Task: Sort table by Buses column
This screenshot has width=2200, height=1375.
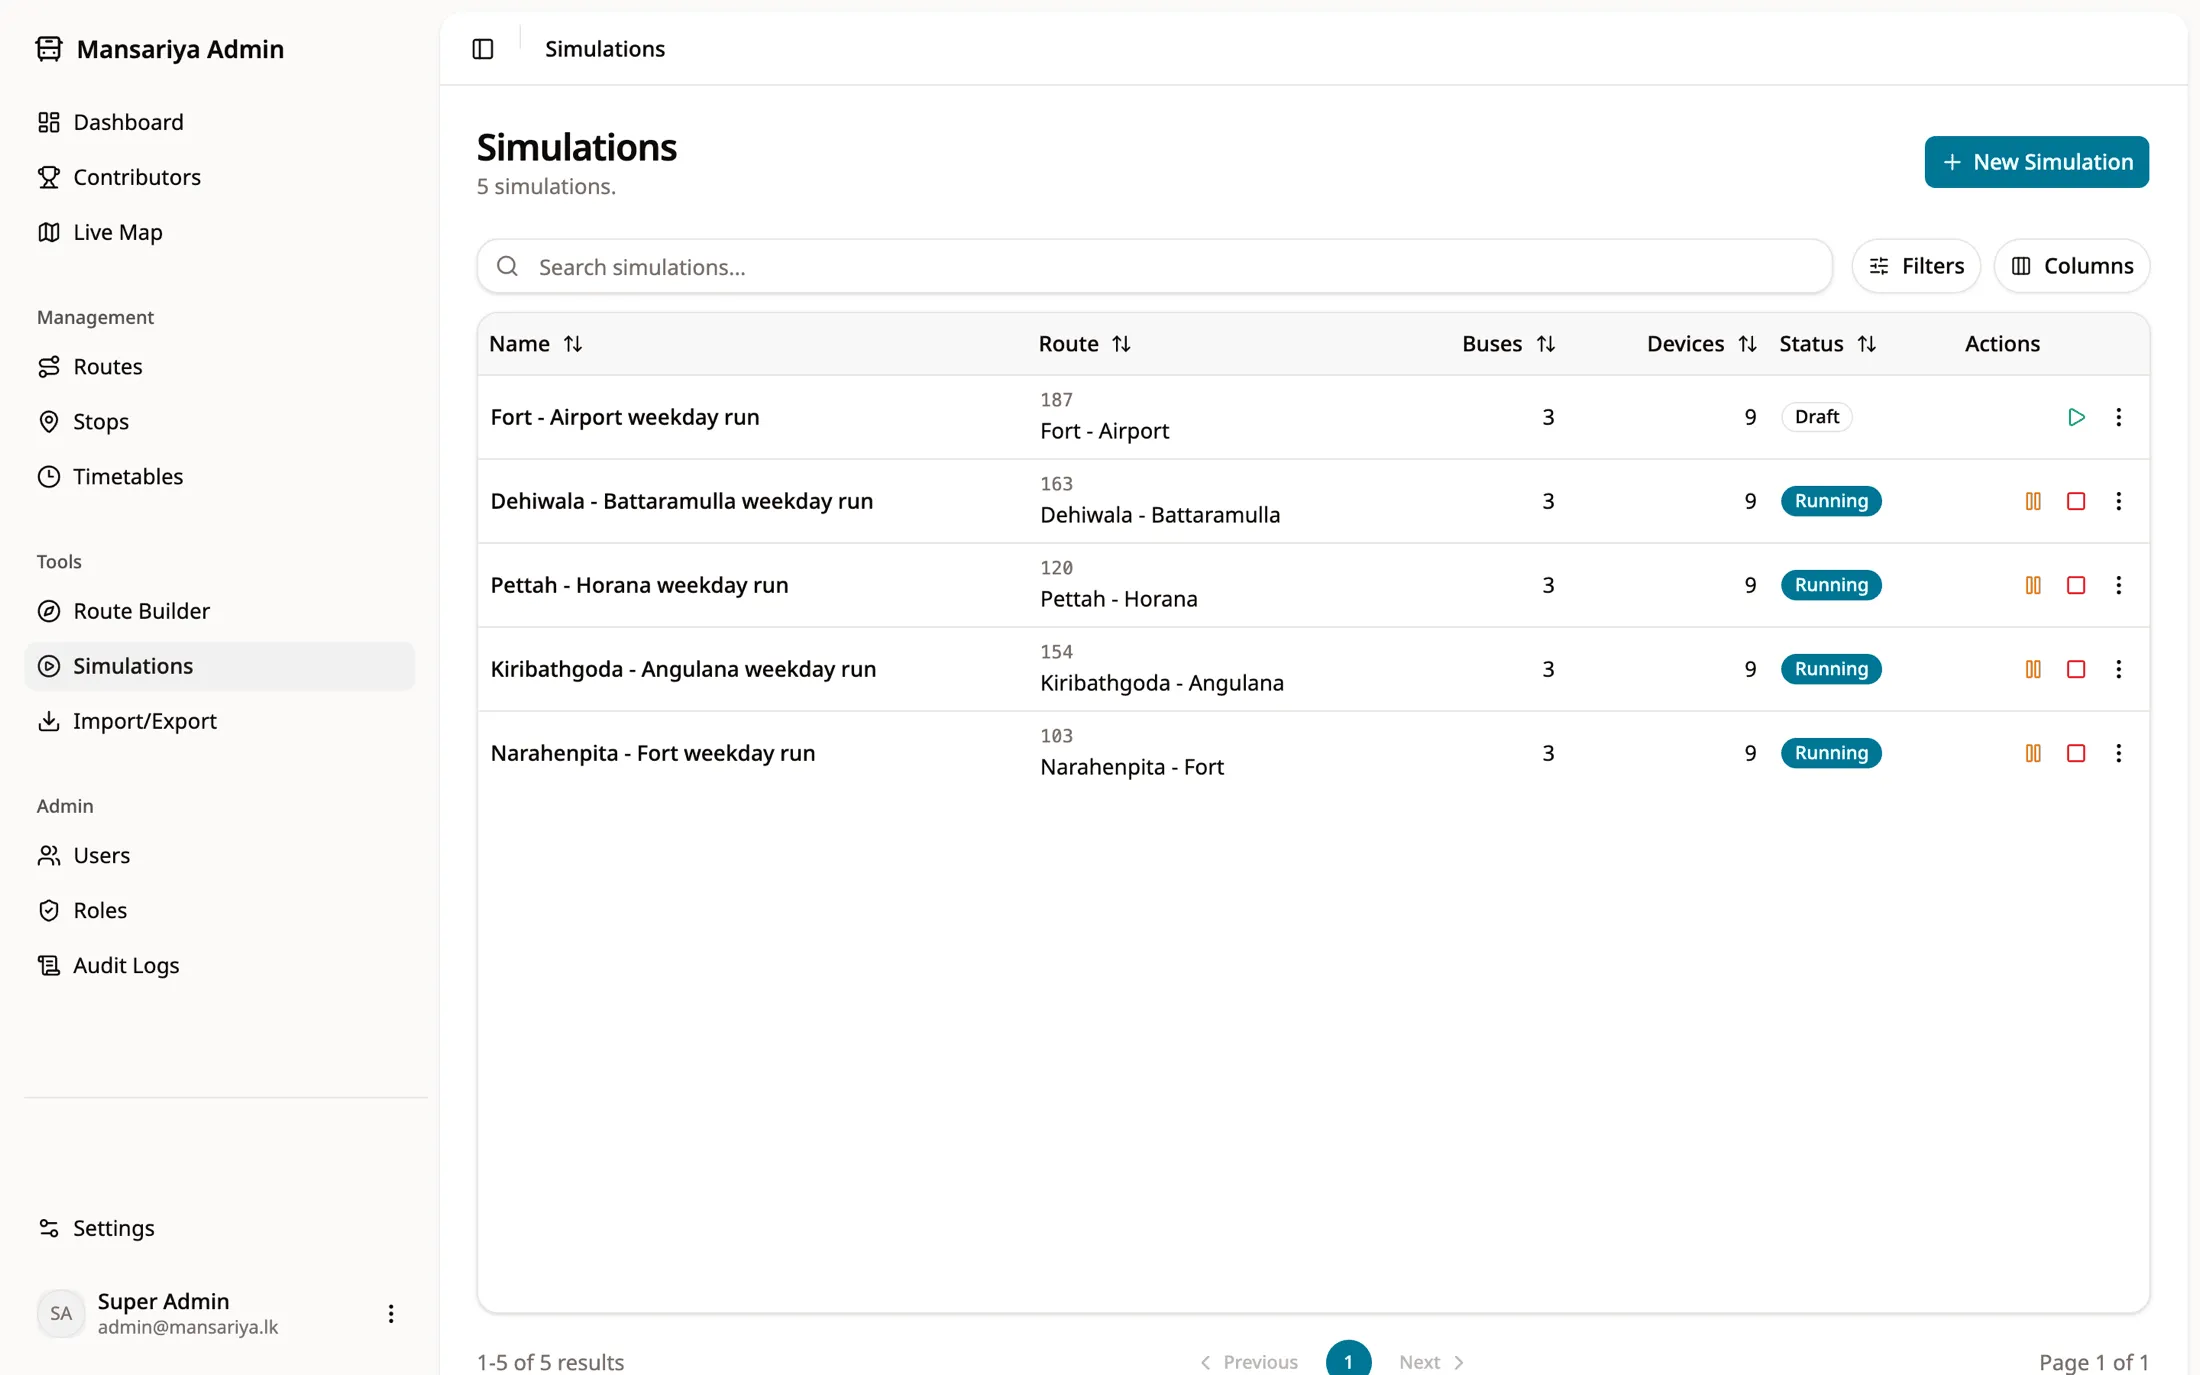Action: (1508, 344)
